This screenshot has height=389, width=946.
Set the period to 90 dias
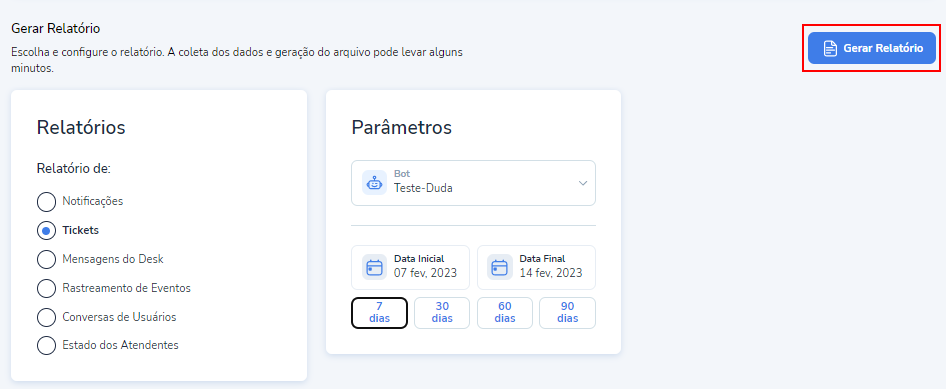[567, 312]
